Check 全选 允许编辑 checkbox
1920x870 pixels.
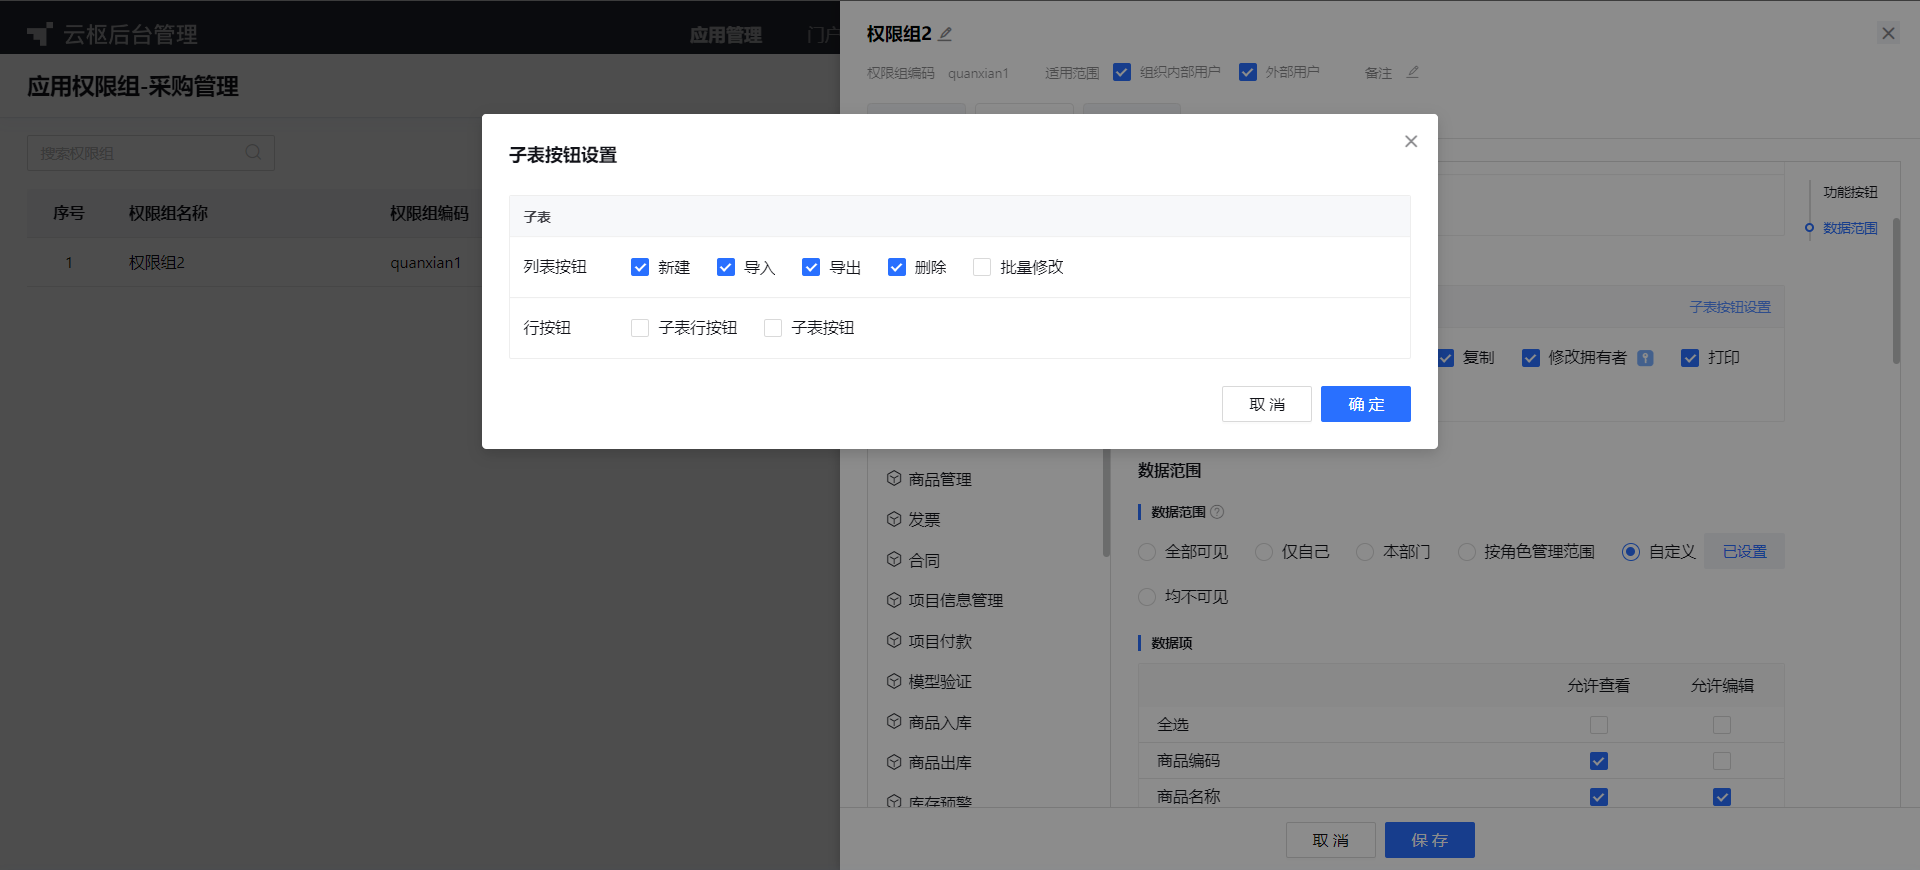(x=1722, y=725)
